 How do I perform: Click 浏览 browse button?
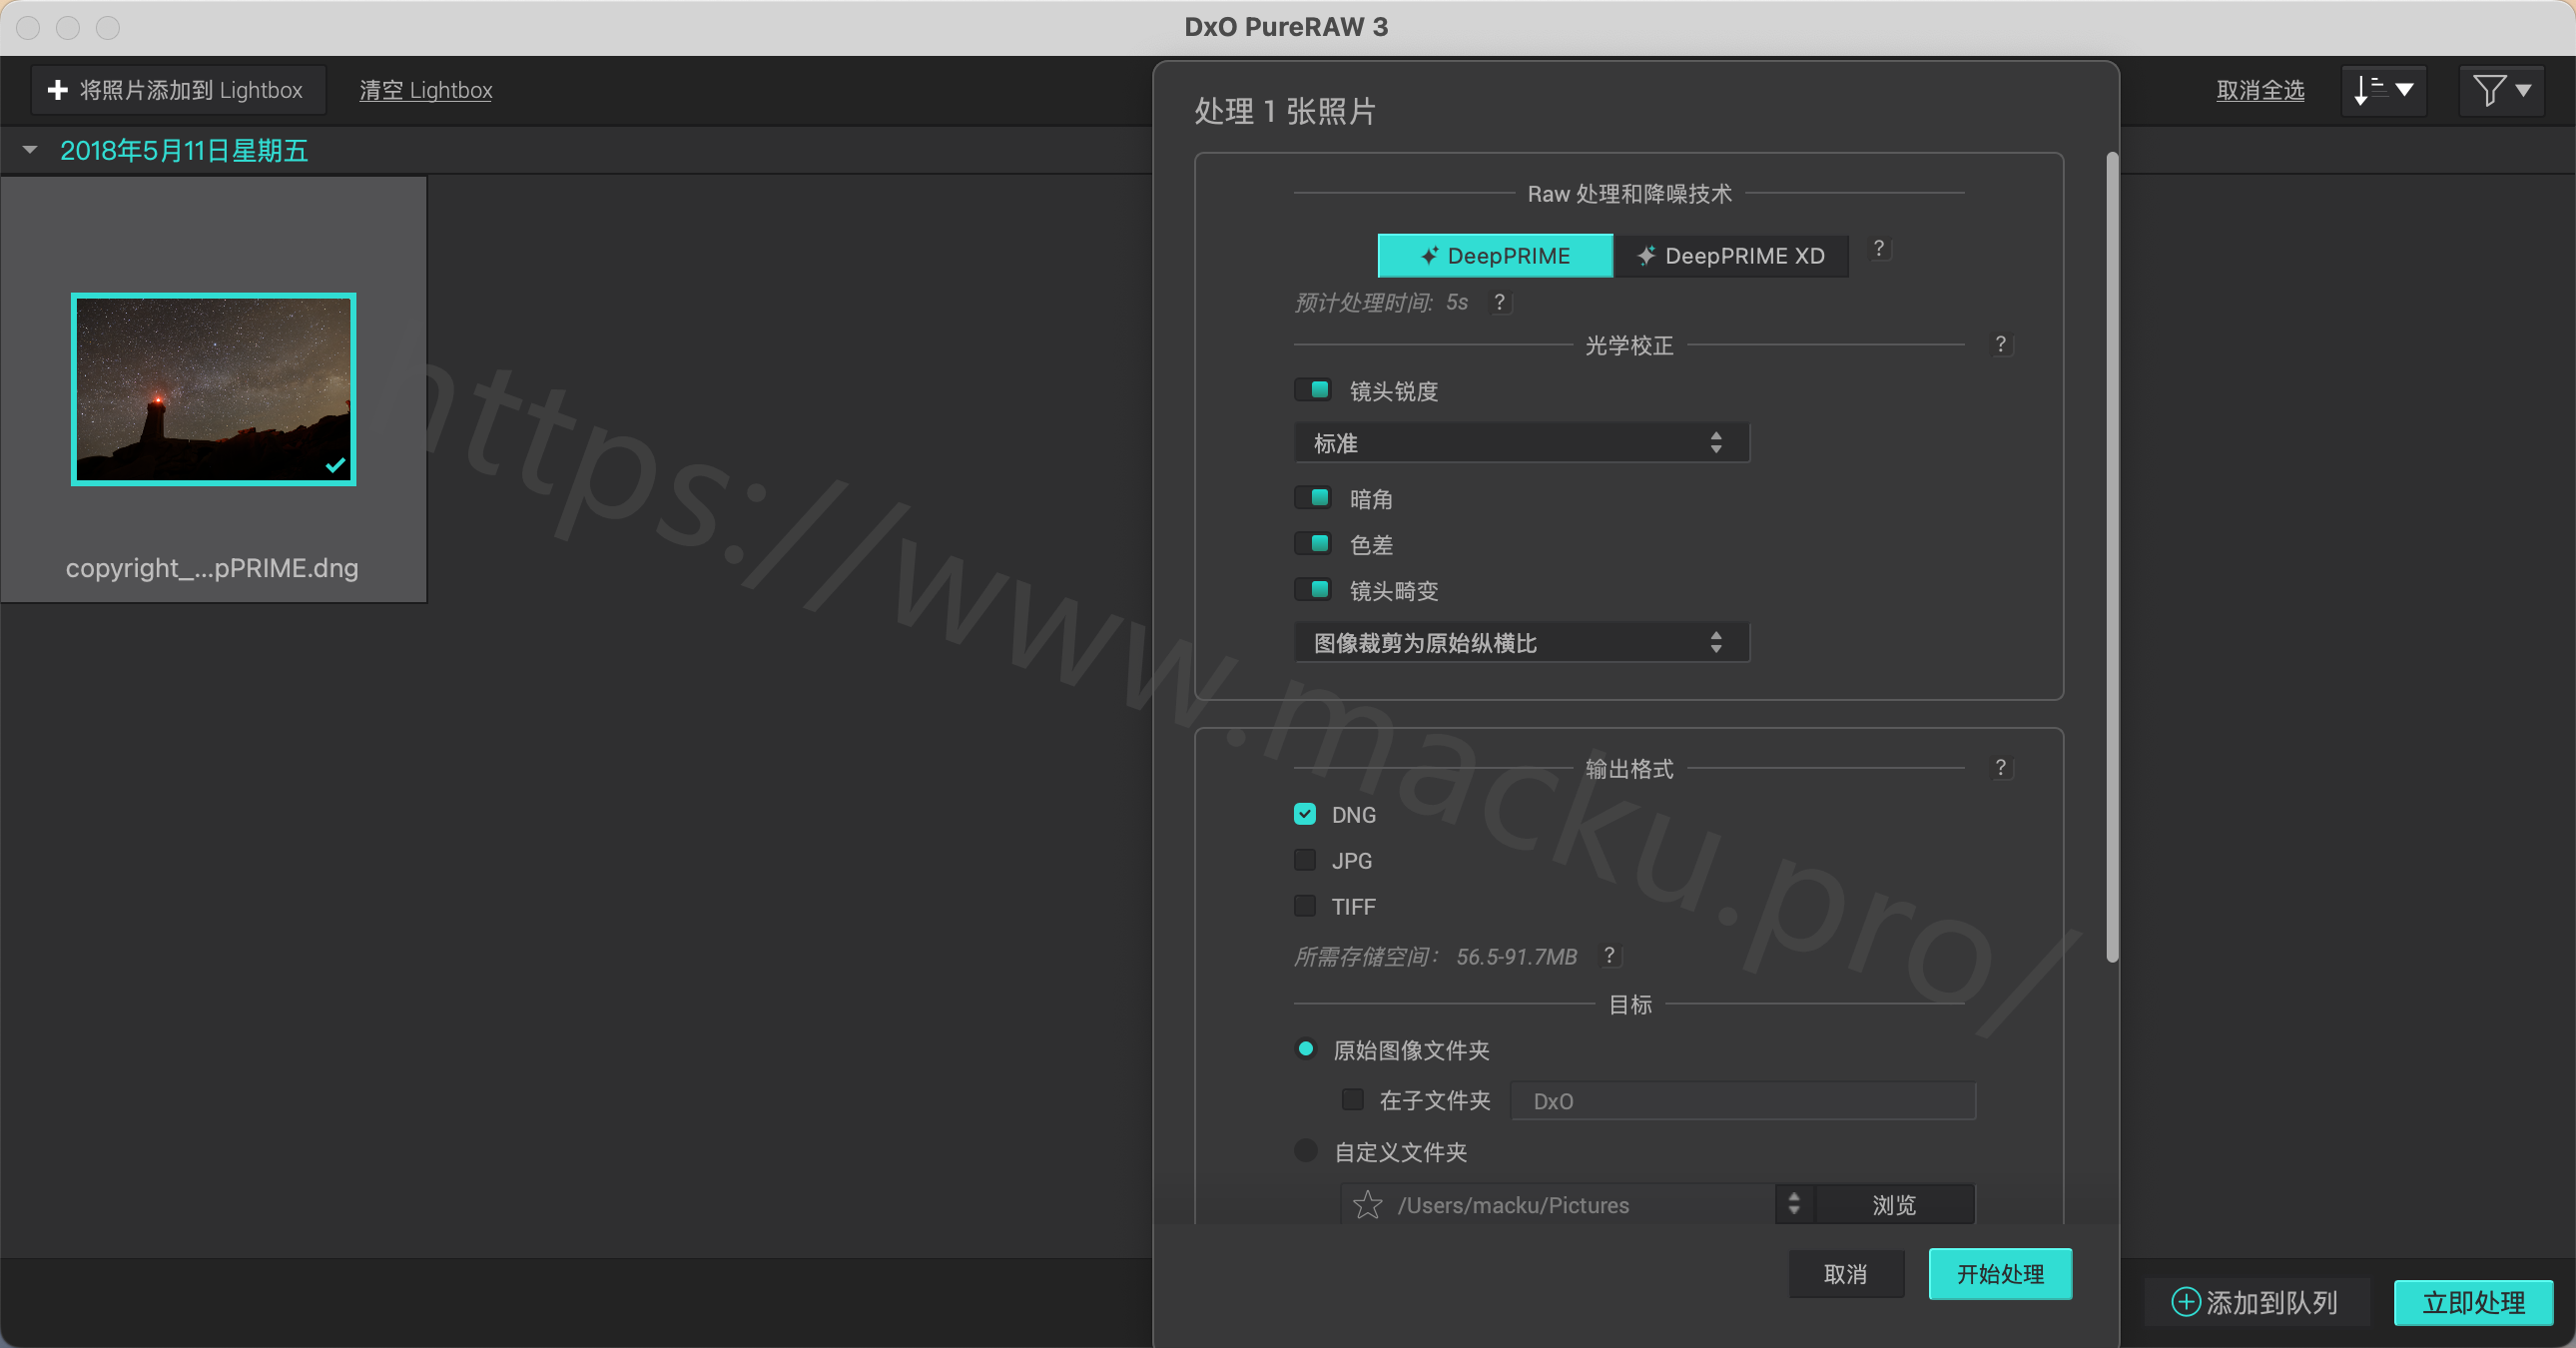pyautogui.click(x=1895, y=1204)
